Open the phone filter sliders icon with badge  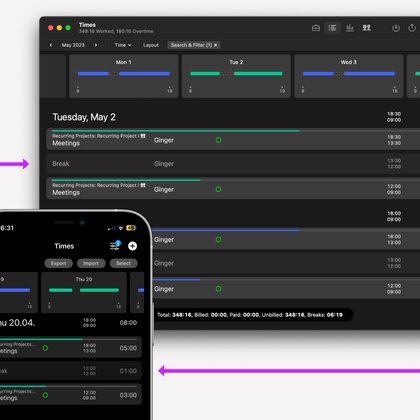tap(115, 246)
